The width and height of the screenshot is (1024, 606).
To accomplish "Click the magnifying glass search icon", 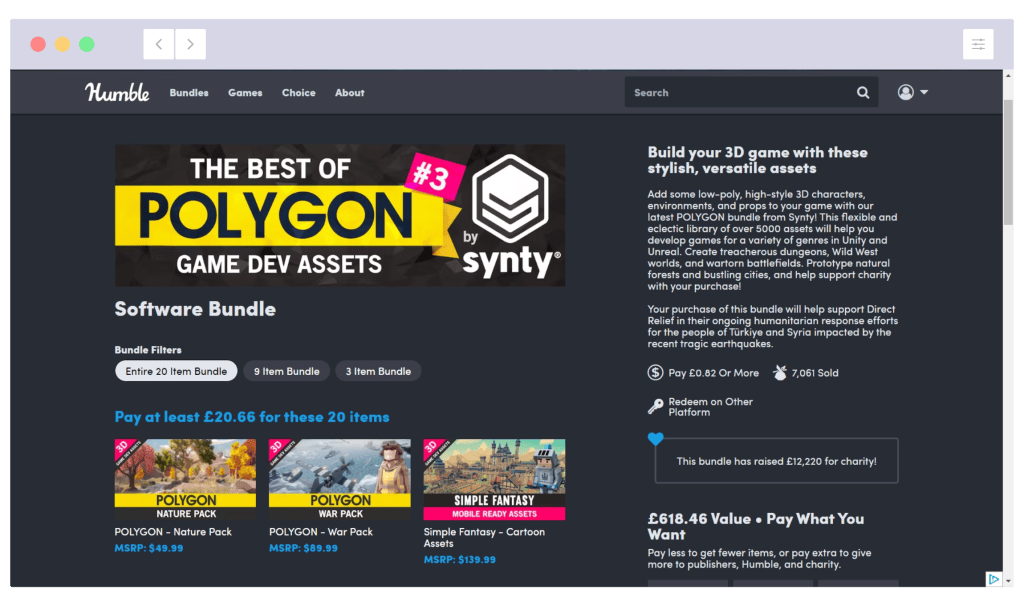I will [863, 93].
